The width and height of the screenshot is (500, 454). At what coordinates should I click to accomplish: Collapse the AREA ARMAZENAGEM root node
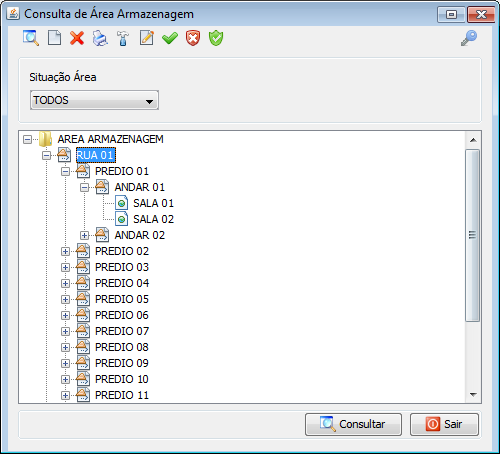point(27,139)
